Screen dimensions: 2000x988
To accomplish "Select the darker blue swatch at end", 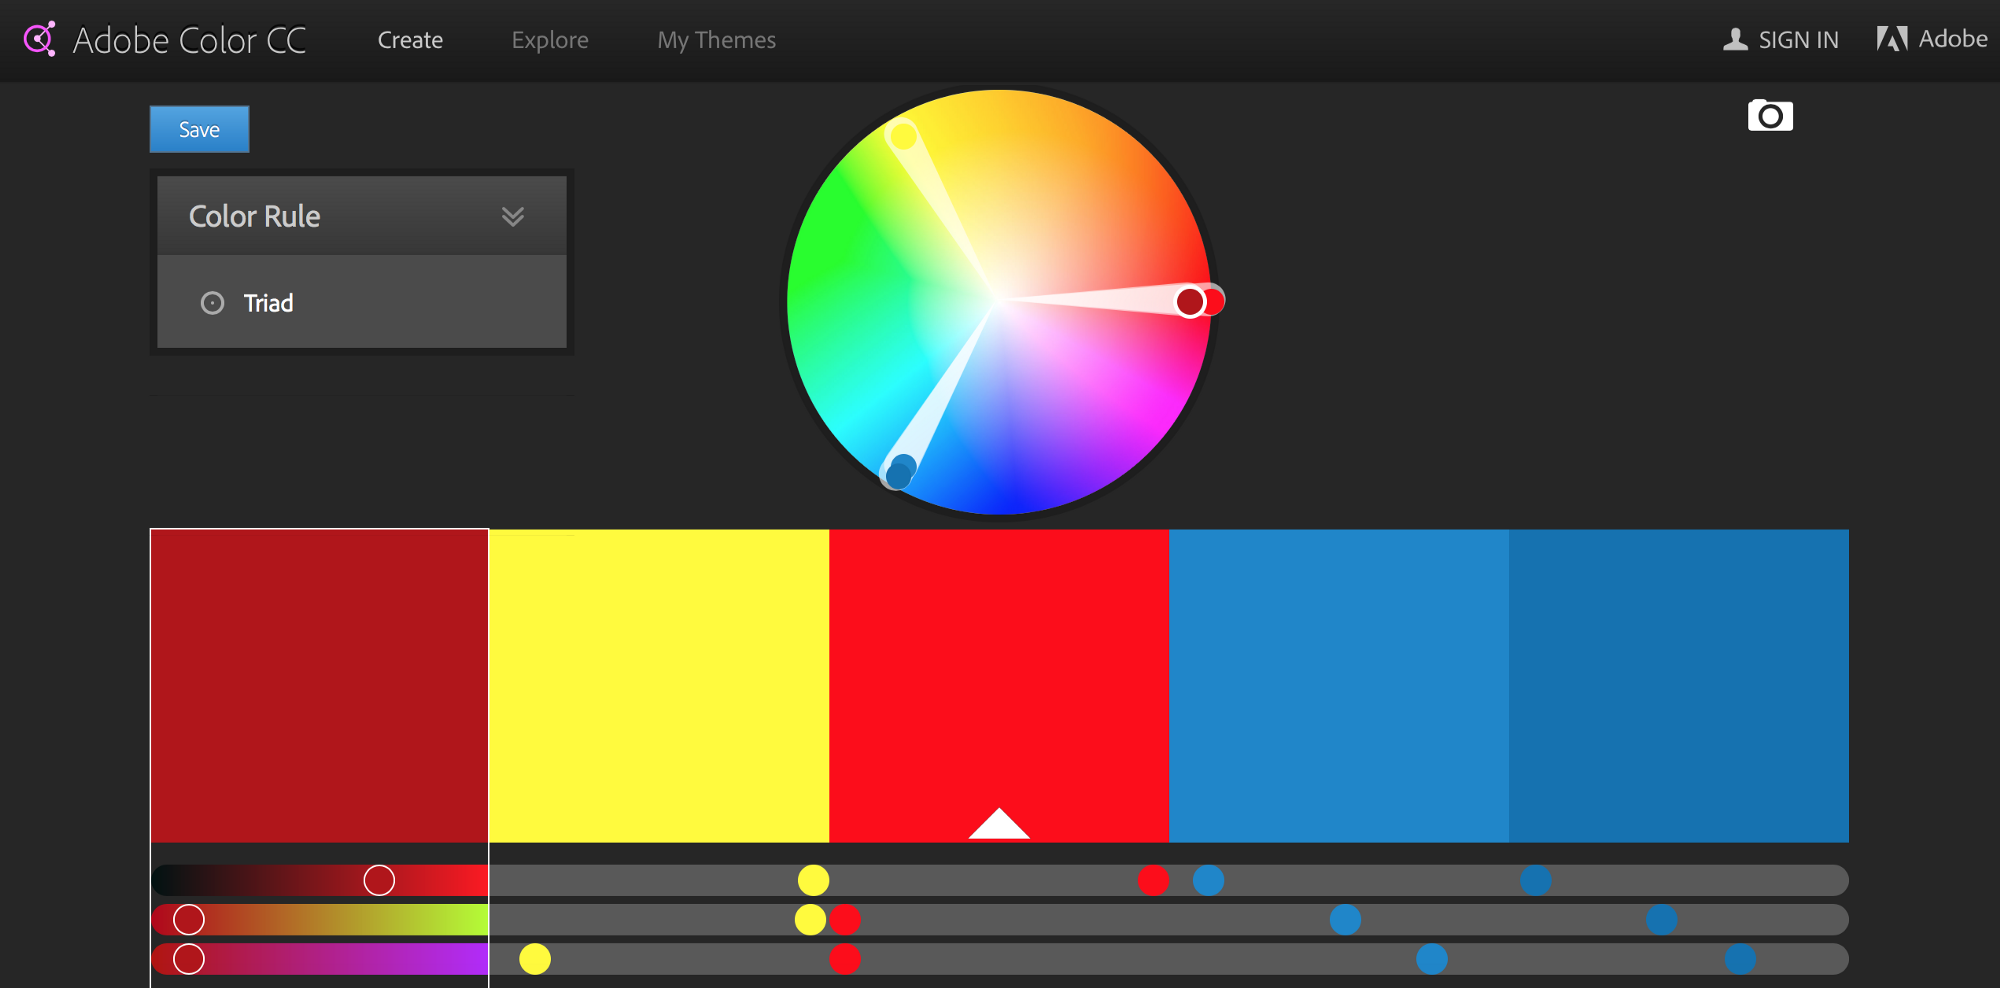I will 1679,685.
